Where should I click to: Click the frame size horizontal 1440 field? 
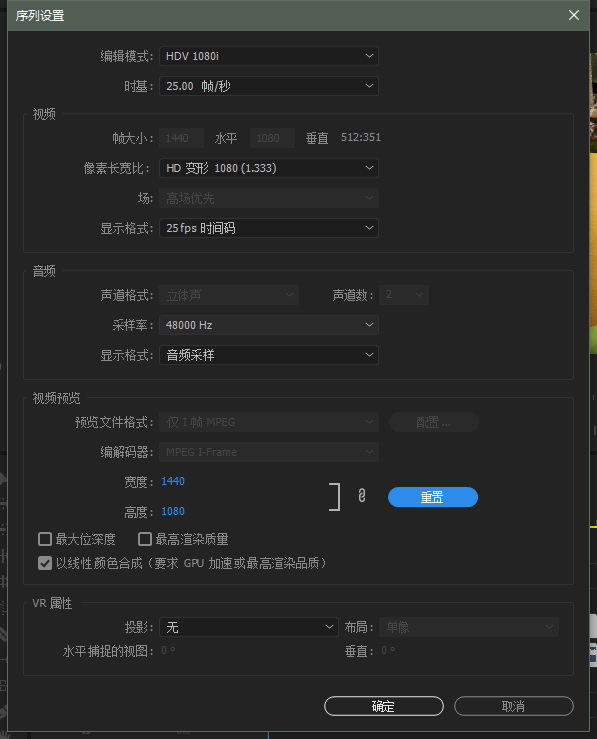(x=181, y=138)
